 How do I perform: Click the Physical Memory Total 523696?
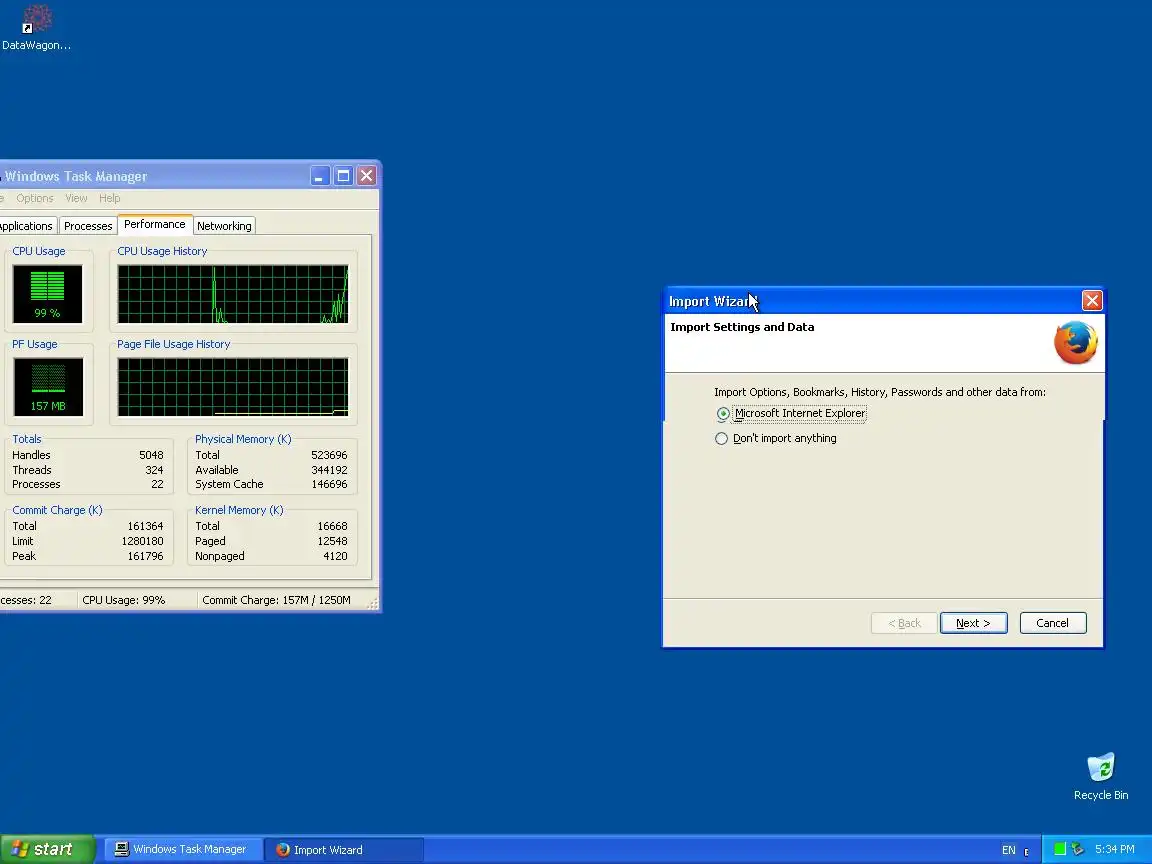tap(329, 455)
